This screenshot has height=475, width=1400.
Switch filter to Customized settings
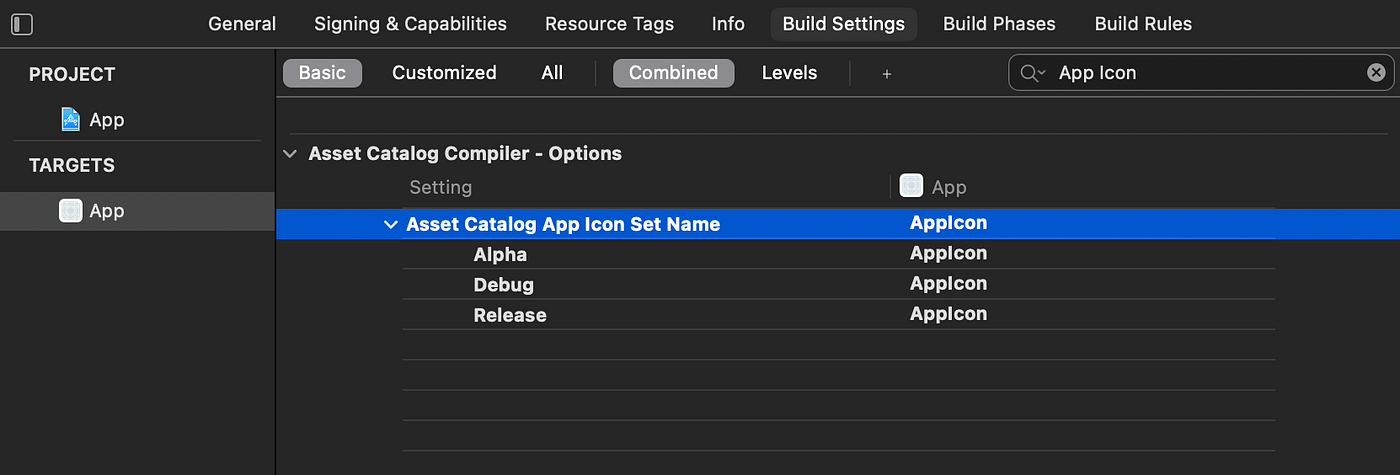(x=444, y=73)
